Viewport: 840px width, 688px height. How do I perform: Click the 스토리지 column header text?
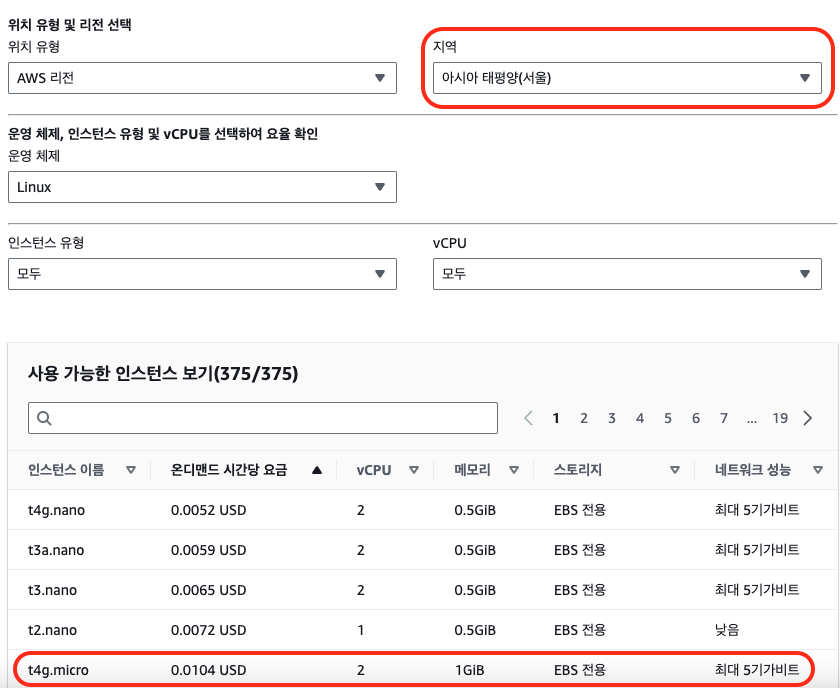pos(578,470)
